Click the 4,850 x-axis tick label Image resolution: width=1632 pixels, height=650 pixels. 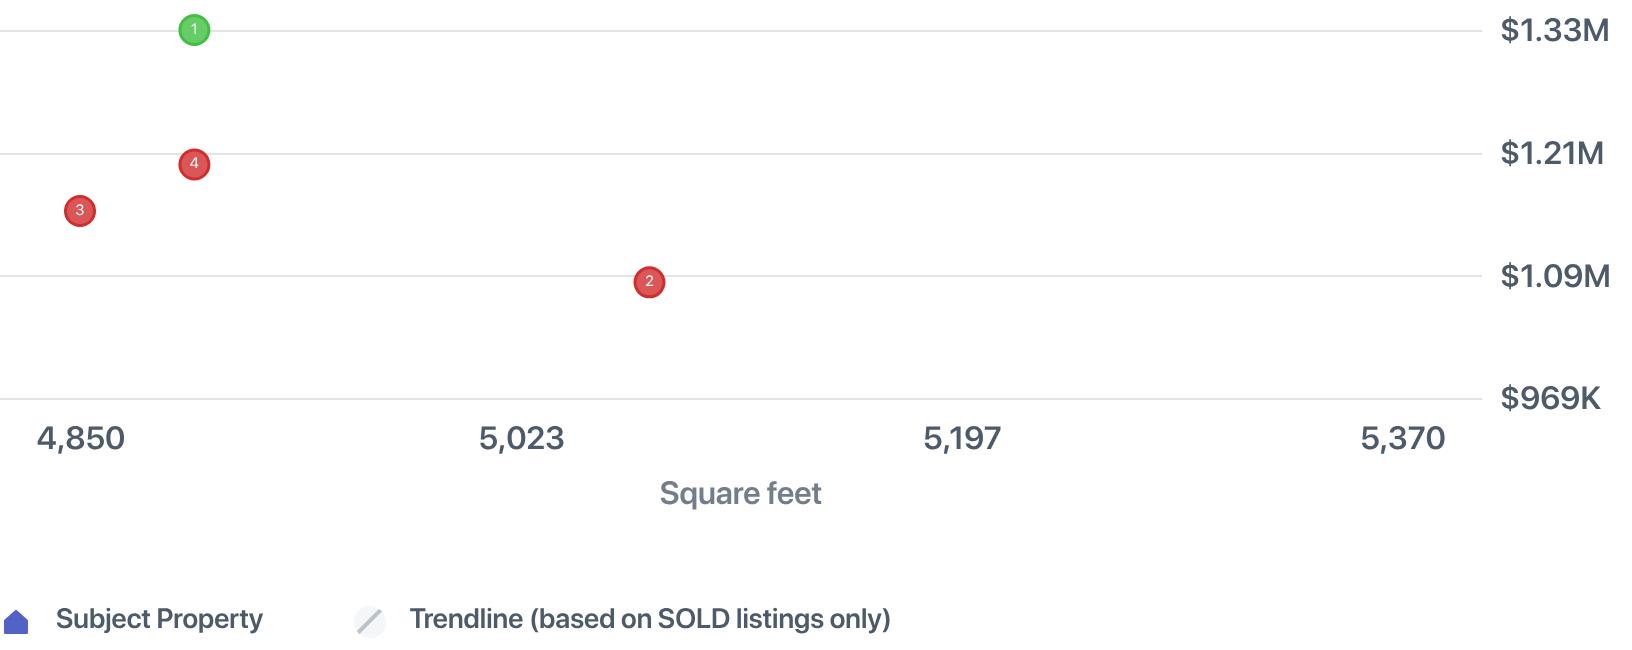81,438
